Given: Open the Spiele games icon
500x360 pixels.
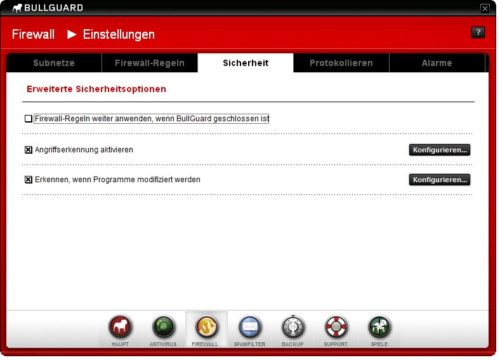Looking at the screenshot, I should pos(379,327).
